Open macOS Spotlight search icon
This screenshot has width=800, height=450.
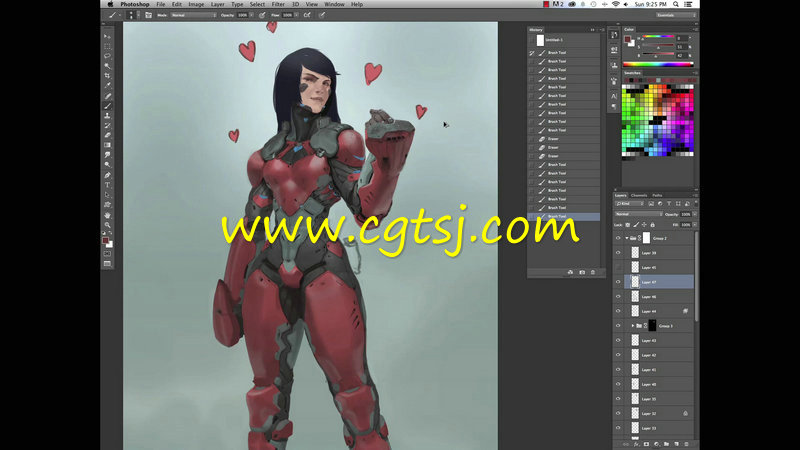(676, 4)
